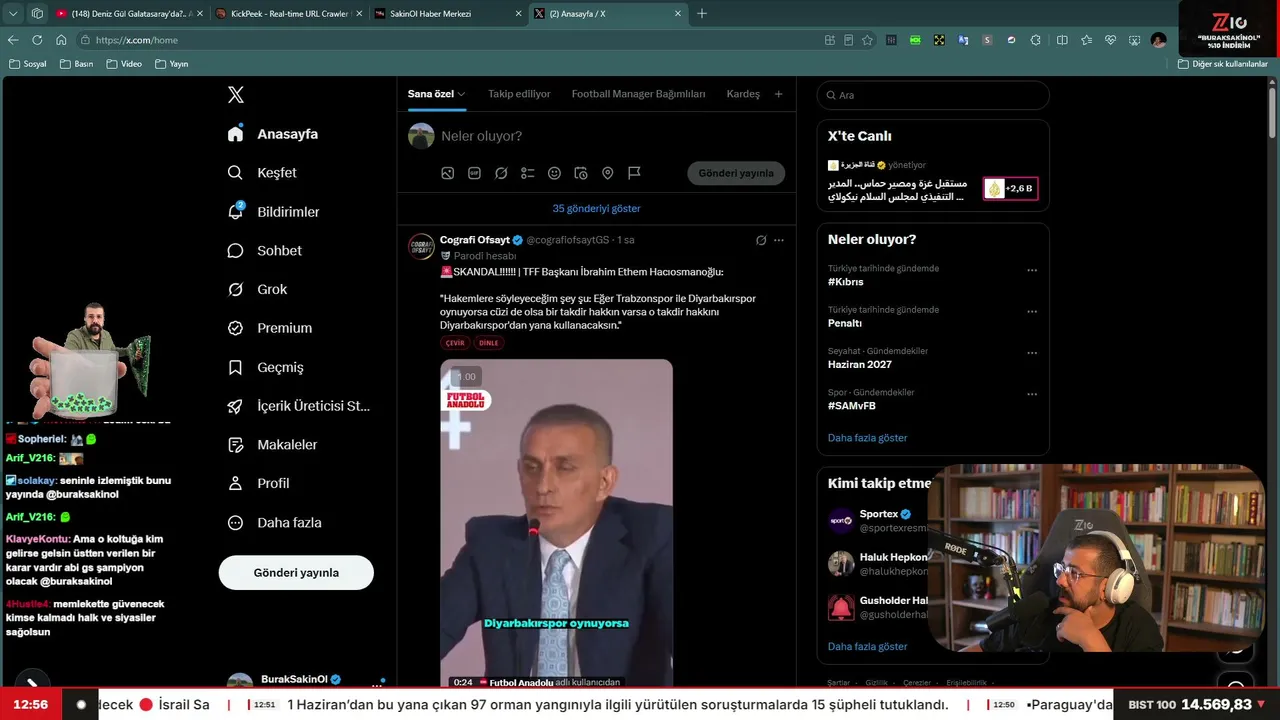Open more options for #SAMvFB trend
Screen dimensions: 1280x720
(1032, 394)
